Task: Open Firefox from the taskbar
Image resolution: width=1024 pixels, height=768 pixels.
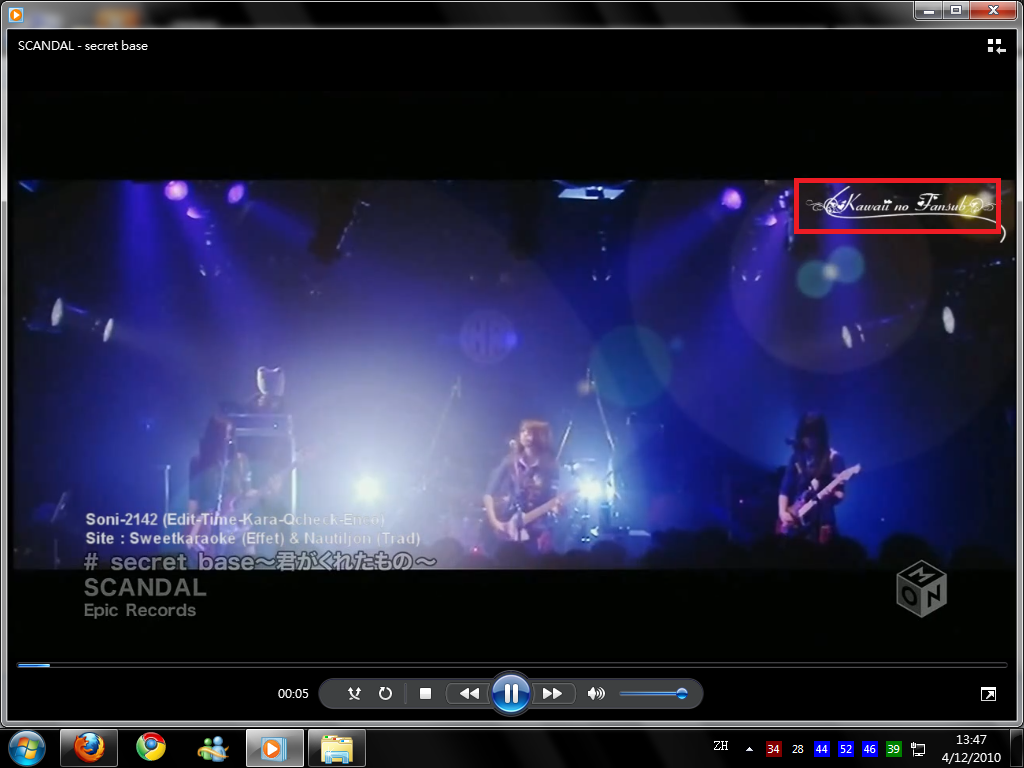Action: click(x=89, y=748)
